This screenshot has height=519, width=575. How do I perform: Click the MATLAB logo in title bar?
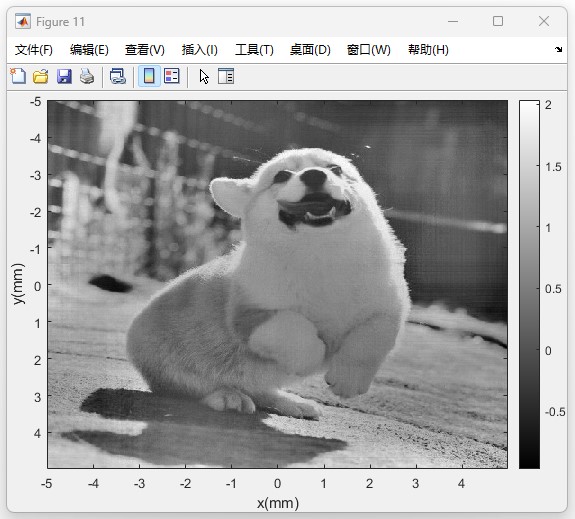coord(23,22)
